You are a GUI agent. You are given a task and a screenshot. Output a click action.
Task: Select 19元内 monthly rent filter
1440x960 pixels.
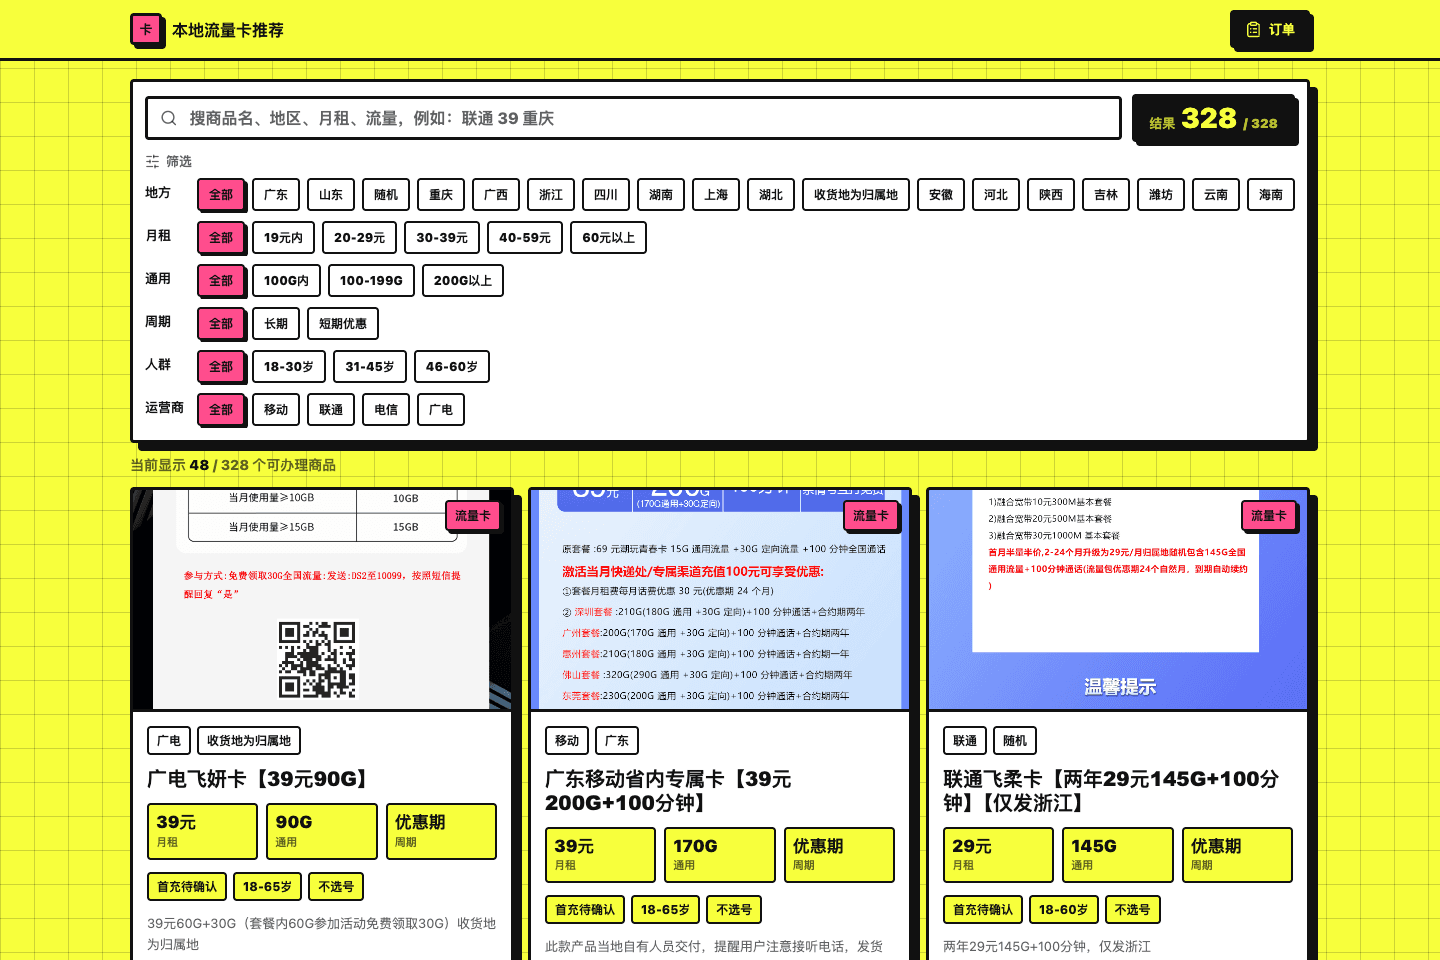[284, 238]
